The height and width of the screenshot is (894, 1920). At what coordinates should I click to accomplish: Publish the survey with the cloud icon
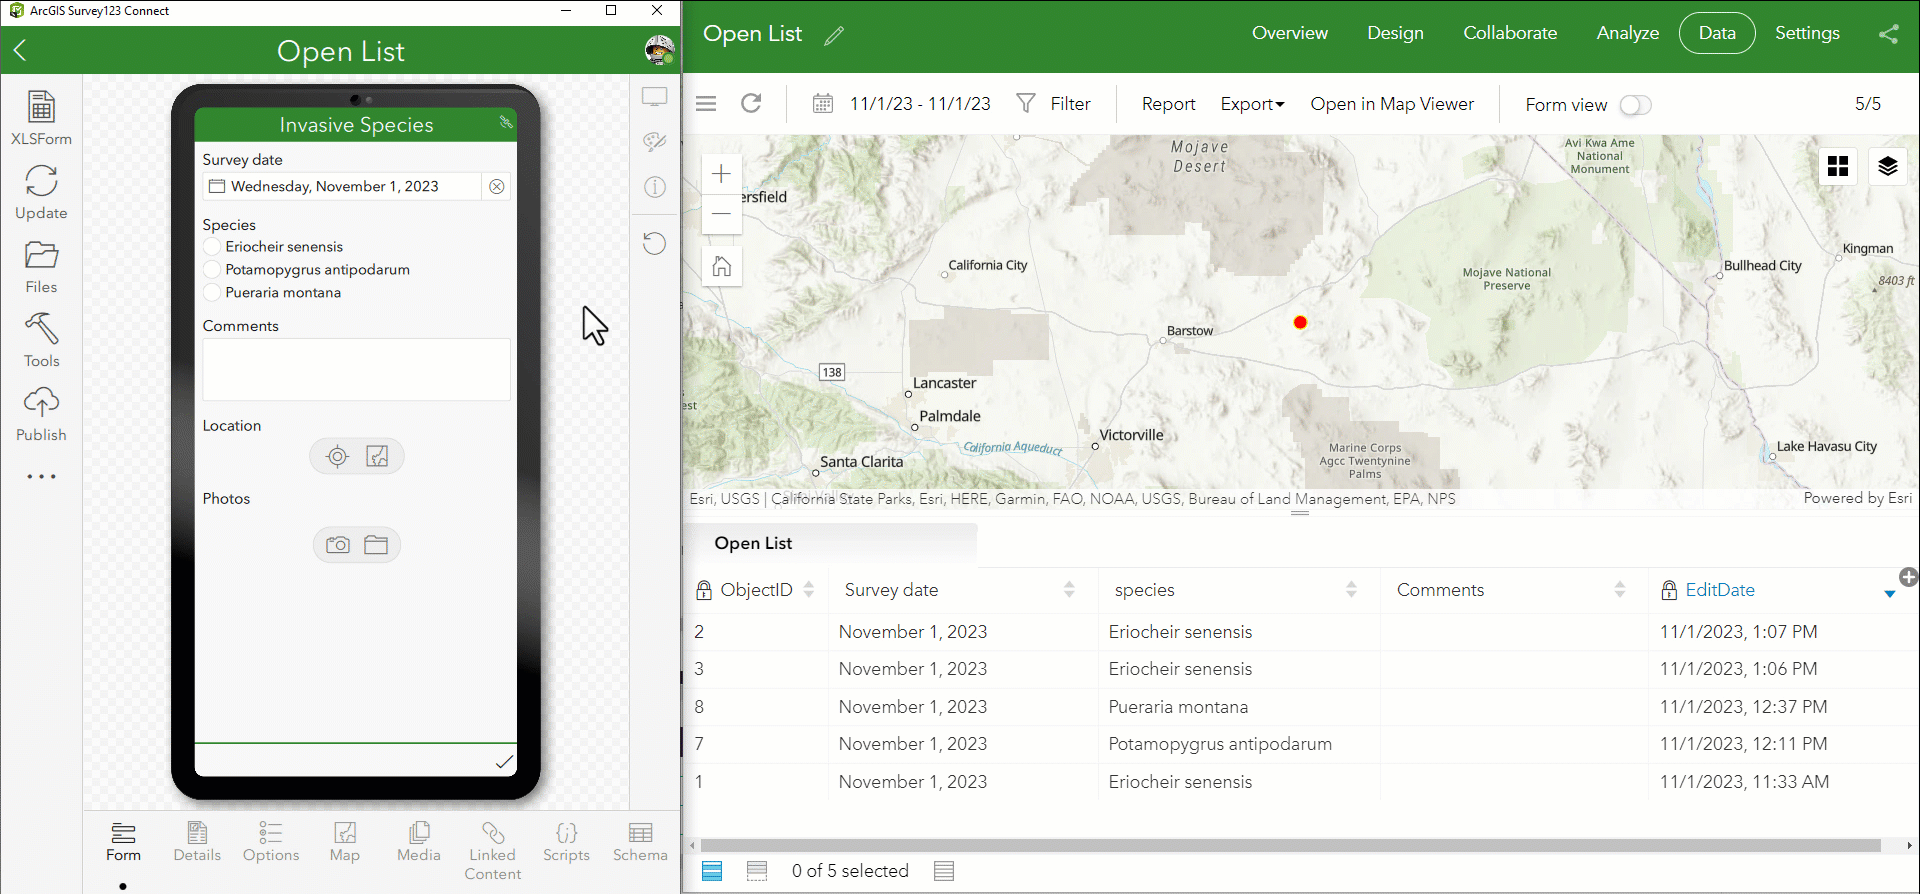tap(41, 414)
